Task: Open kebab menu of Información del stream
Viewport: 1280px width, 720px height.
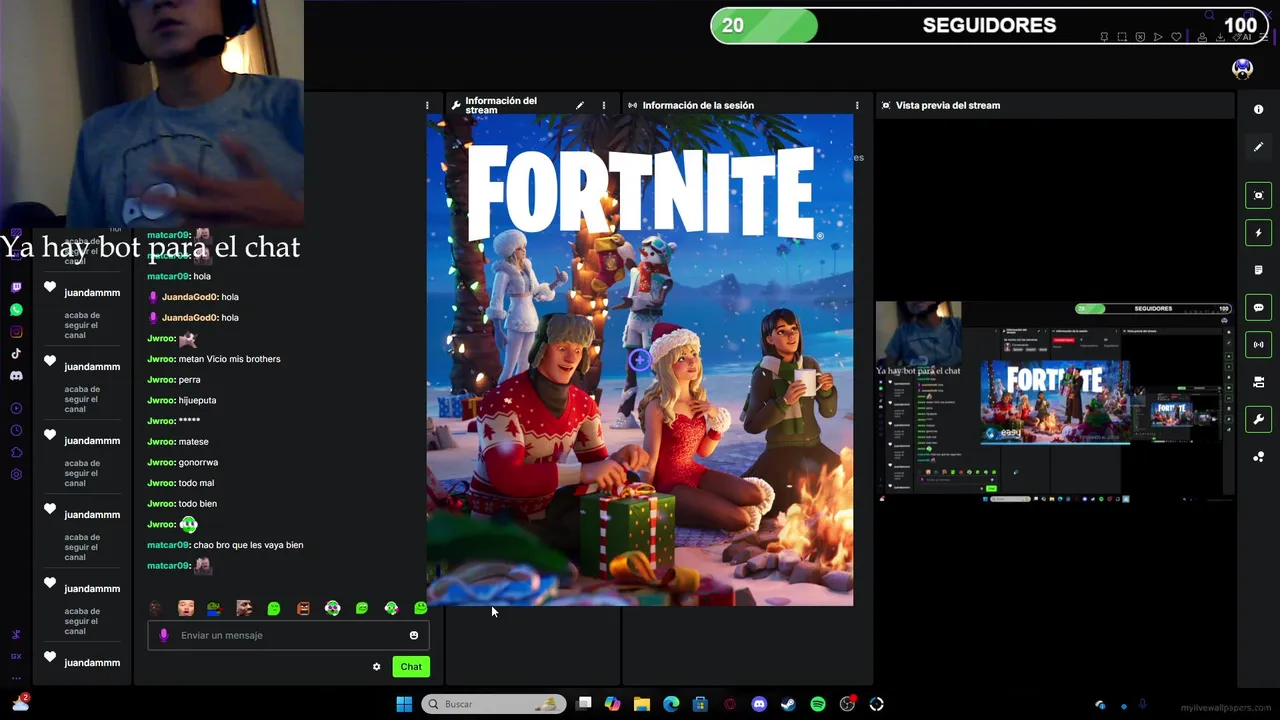Action: coord(603,105)
